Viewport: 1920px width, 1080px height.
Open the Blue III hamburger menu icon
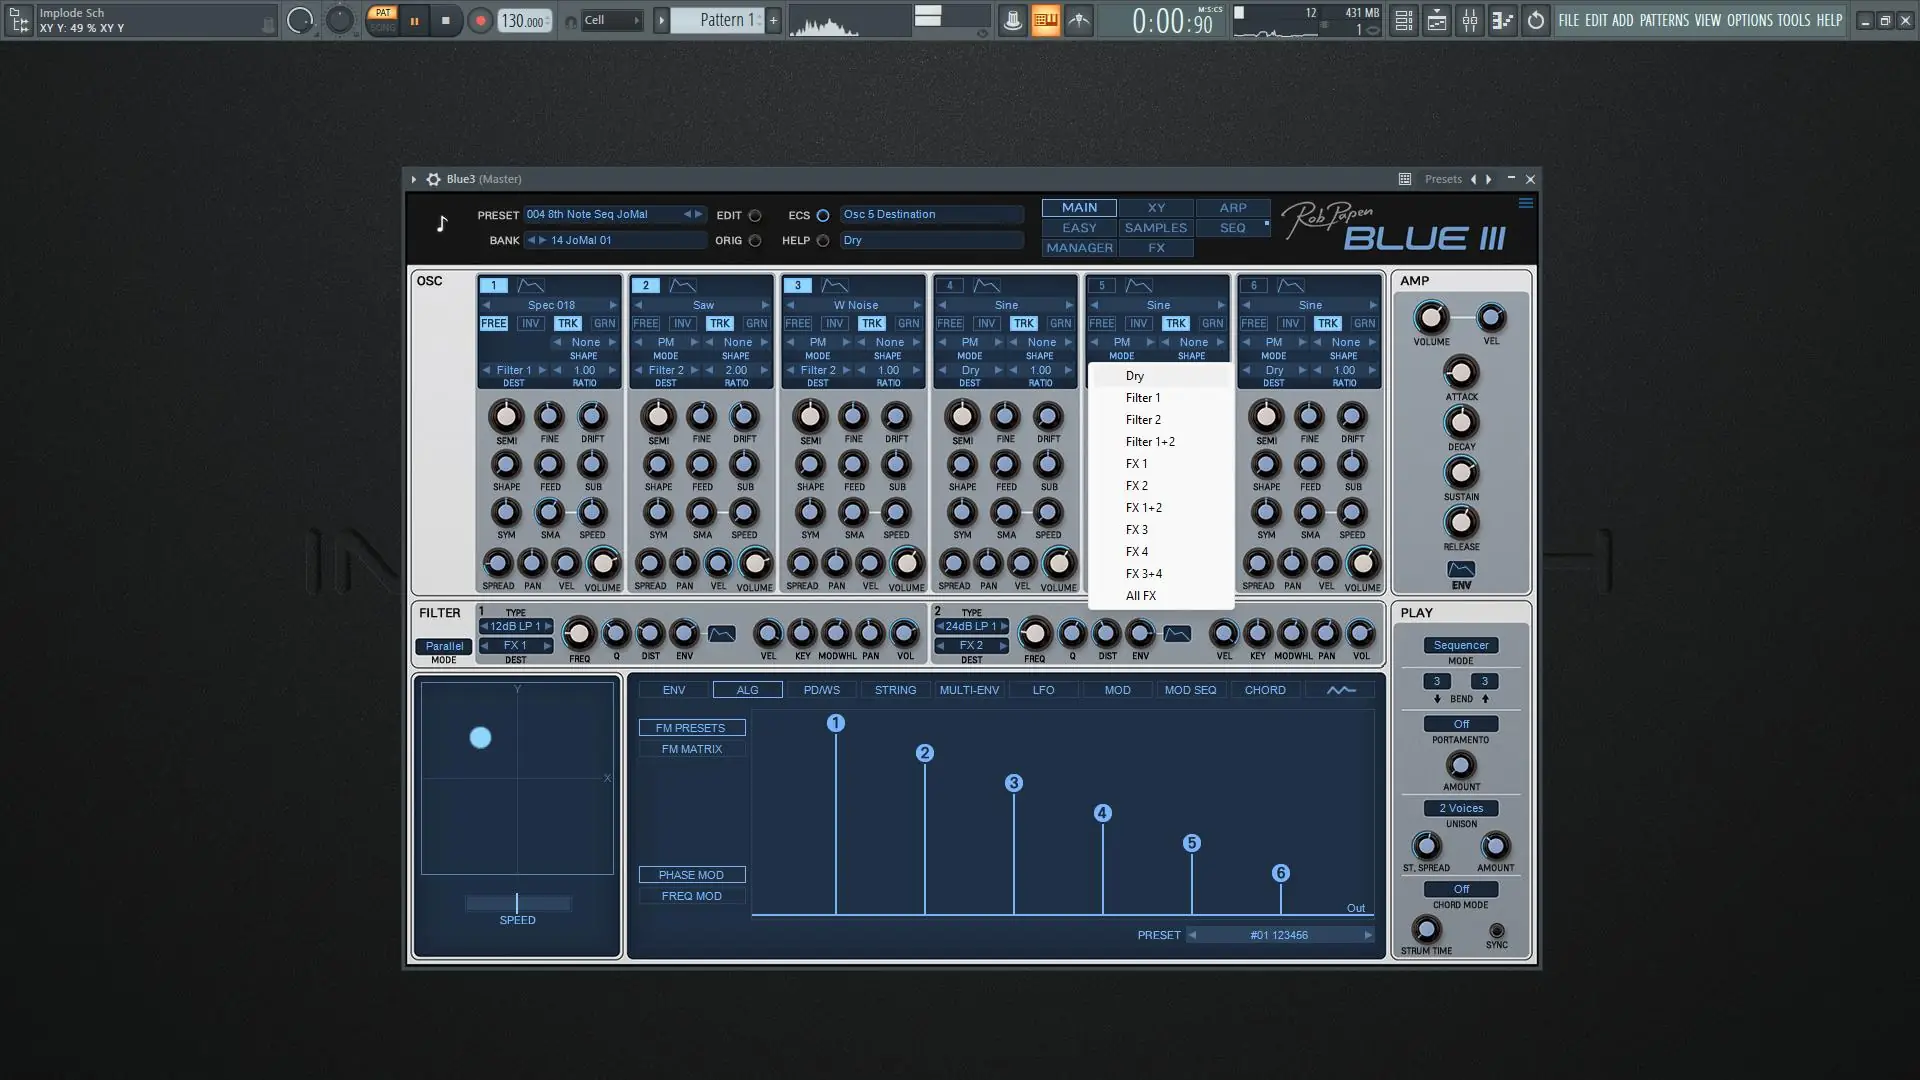[1525, 204]
